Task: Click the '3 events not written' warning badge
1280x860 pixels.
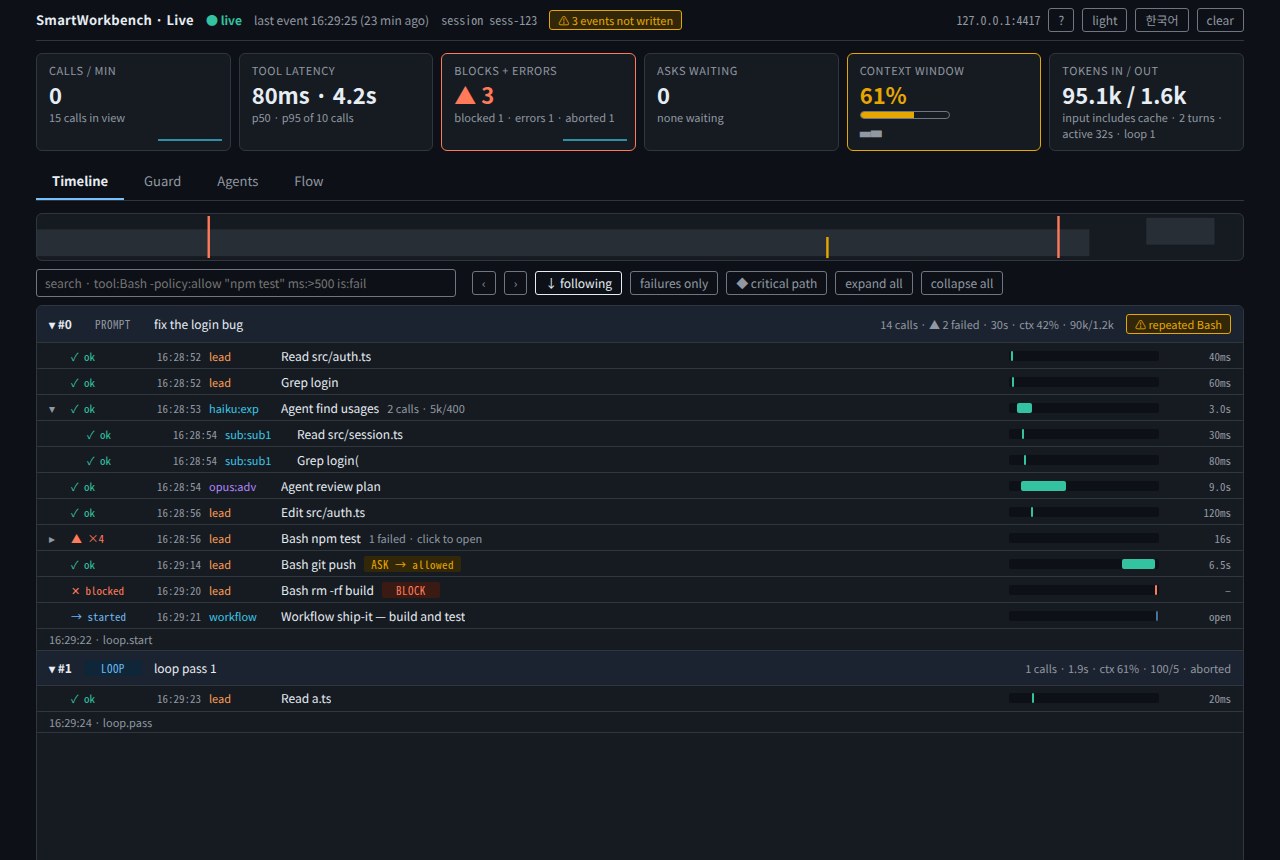Action: pyautogui.click(x=616, y=20)
